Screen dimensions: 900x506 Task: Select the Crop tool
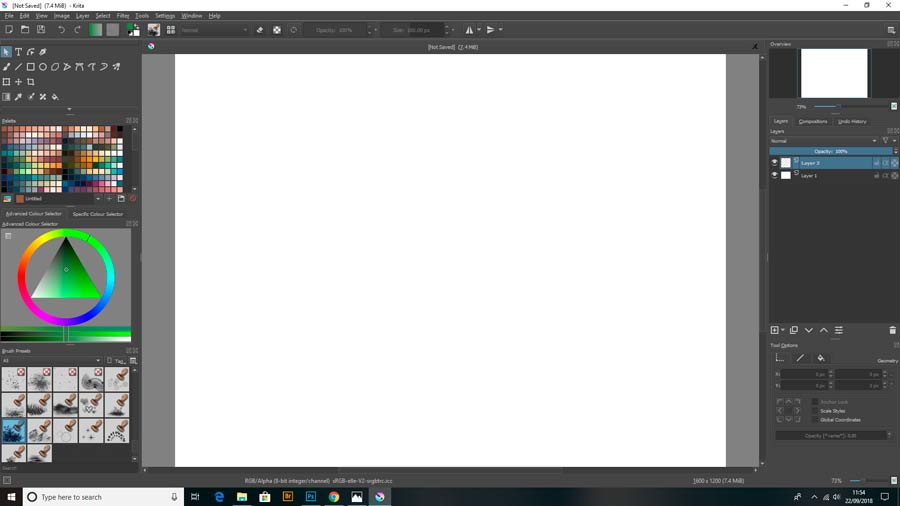point(30,82)
